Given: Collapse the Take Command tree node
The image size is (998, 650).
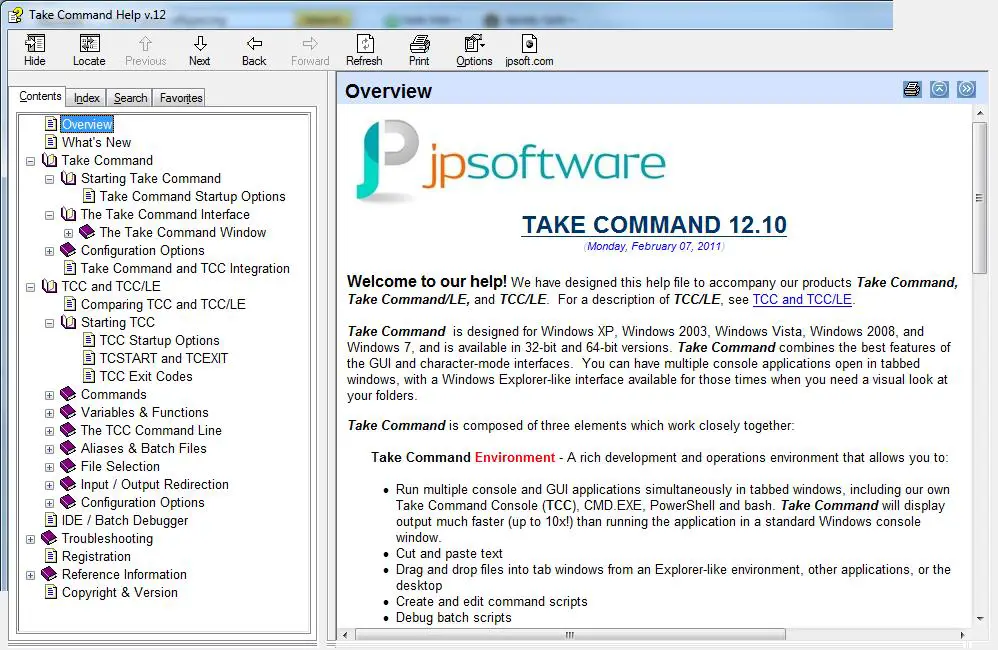Looking at the screenshot, I should pos(30,161).
